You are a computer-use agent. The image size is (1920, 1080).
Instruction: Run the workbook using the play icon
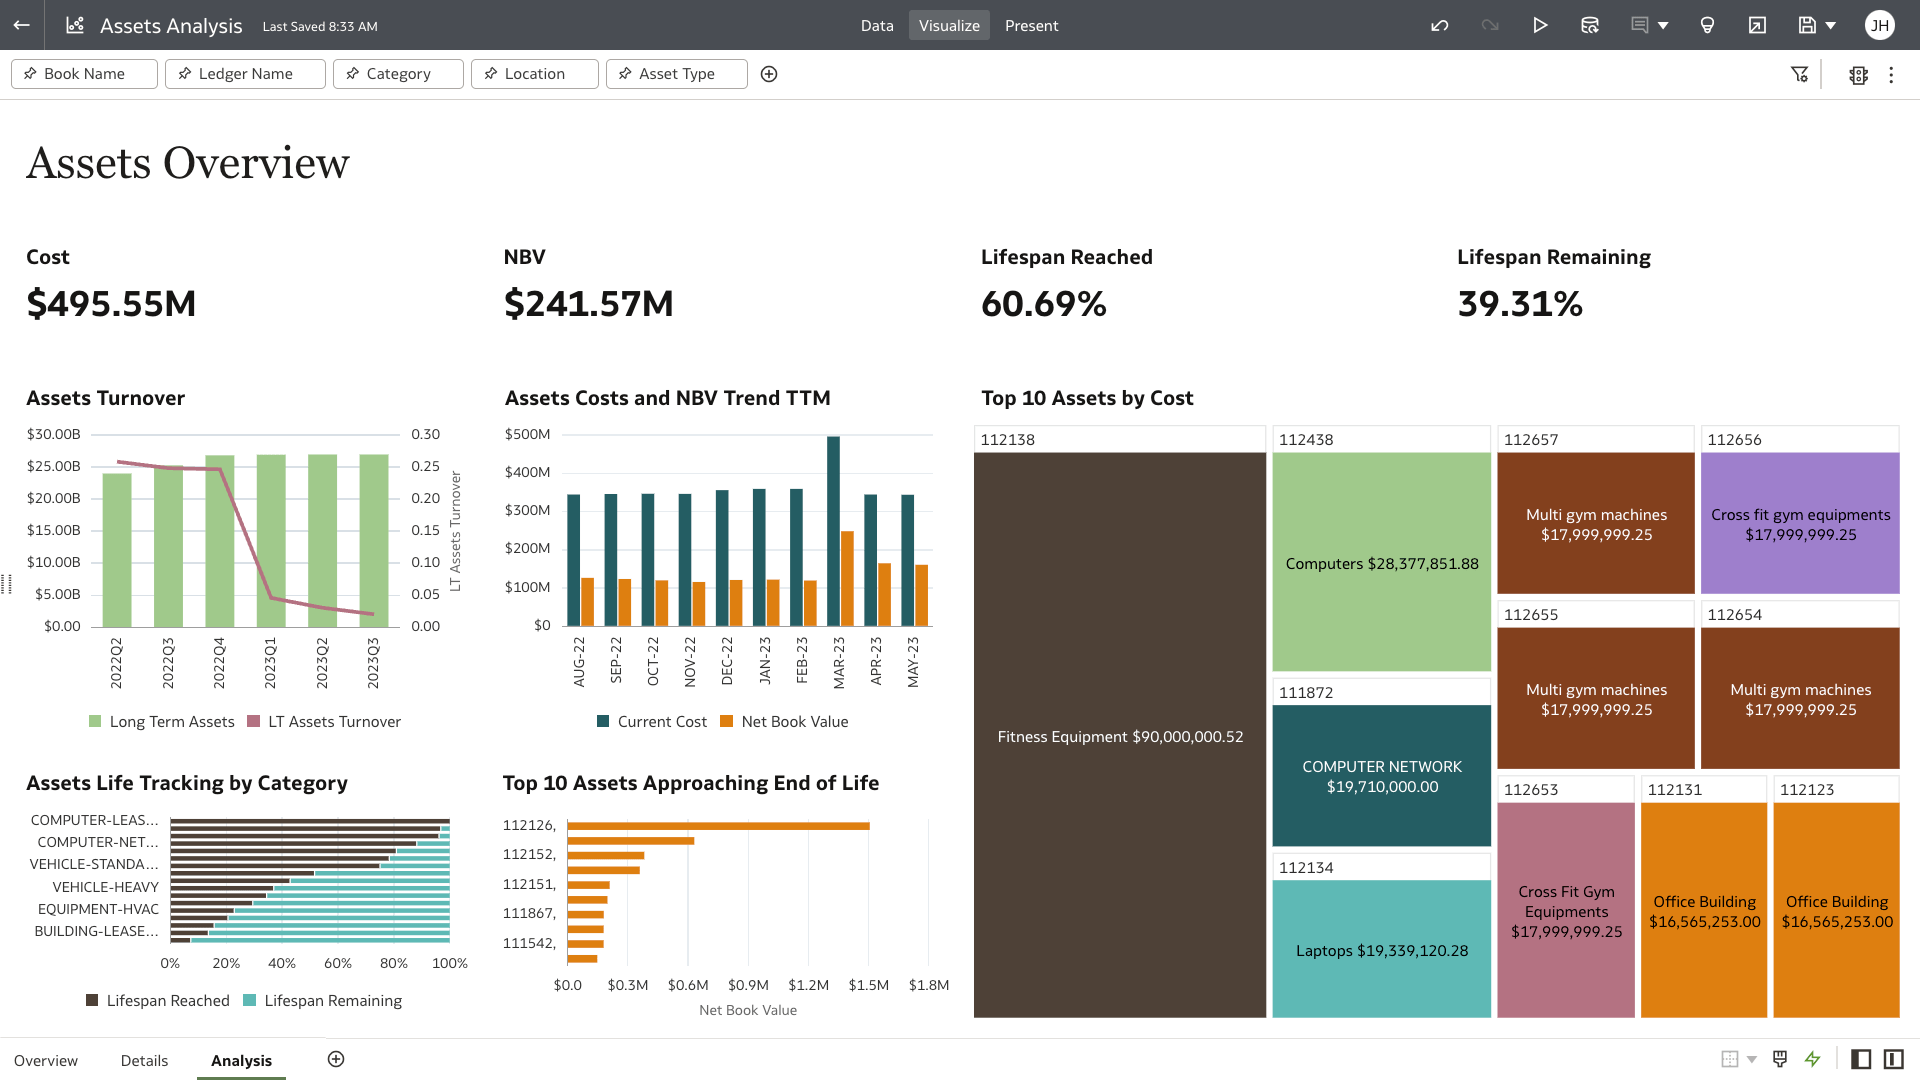coord(1541,26)
